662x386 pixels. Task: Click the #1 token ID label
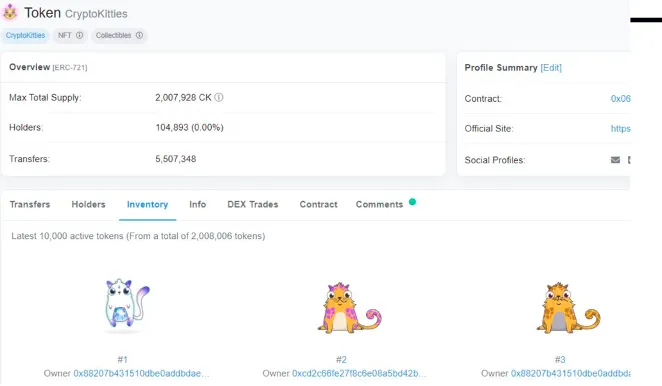(x=122, y=360)
